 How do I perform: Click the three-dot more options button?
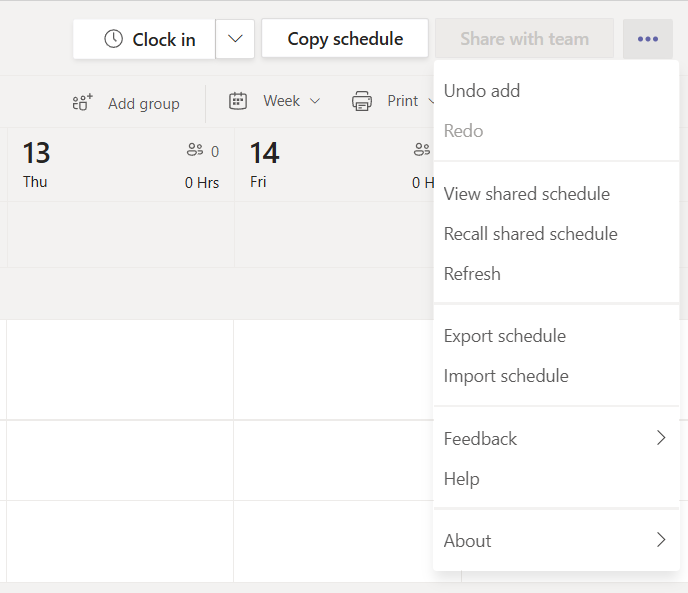pos(648,39)
